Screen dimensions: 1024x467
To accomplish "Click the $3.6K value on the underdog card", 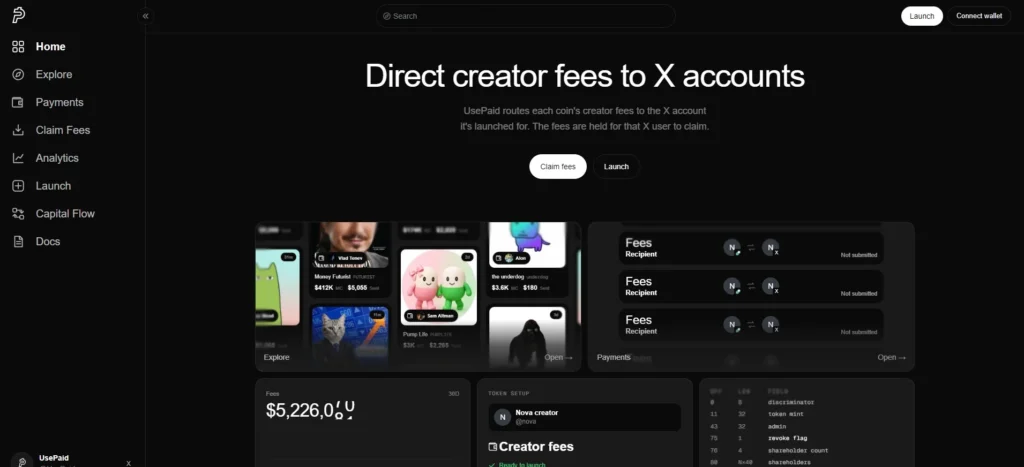I will [500, 287].
